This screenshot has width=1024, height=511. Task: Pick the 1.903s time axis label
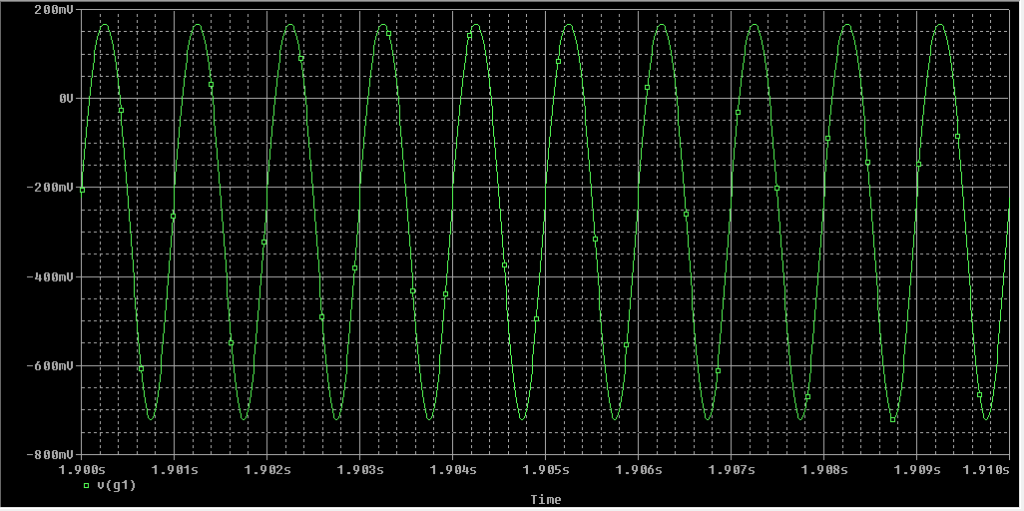360,468
